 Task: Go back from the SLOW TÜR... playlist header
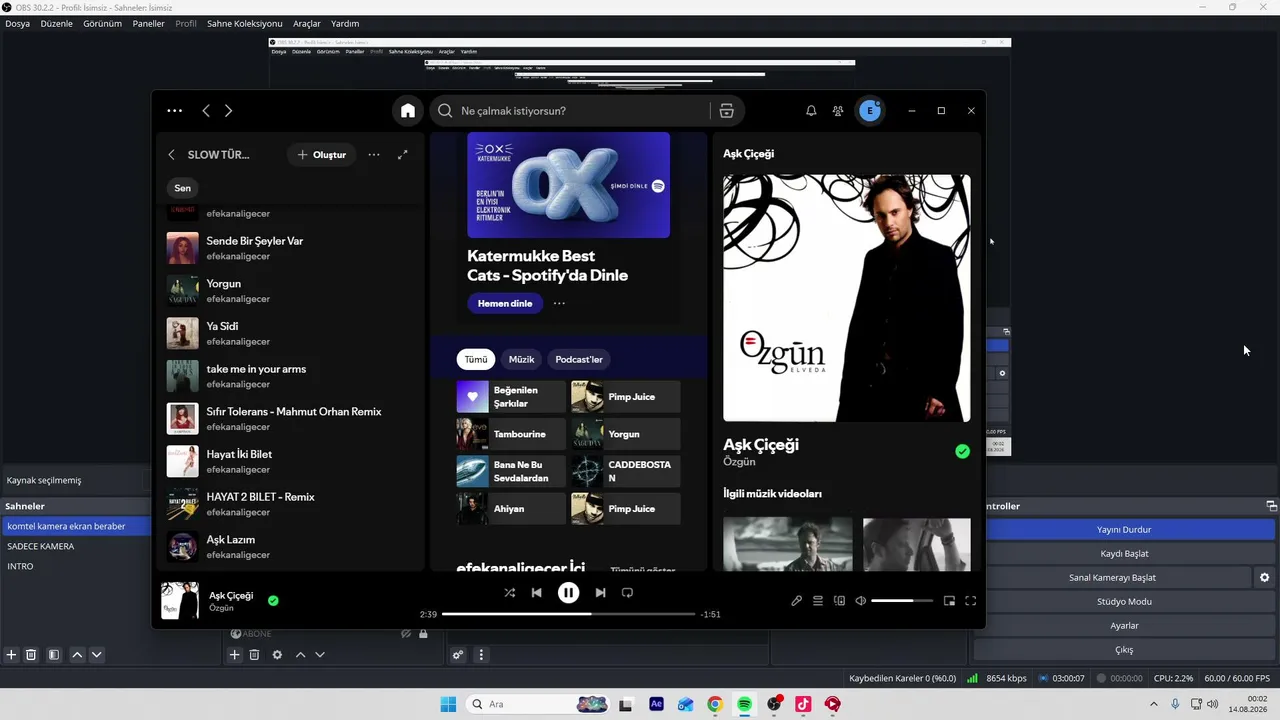point(171,155)
